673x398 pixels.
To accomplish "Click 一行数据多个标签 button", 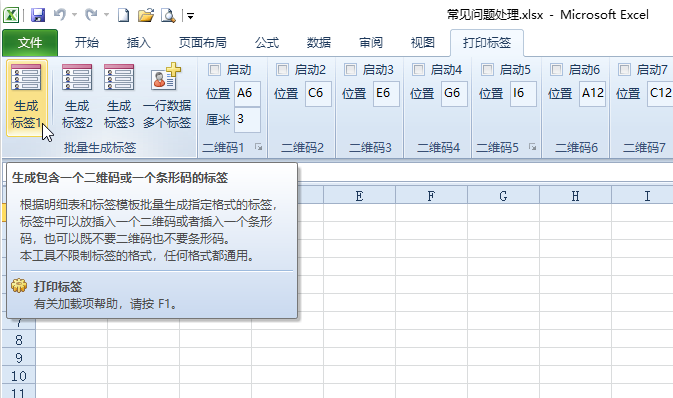I will coord(167,97).
